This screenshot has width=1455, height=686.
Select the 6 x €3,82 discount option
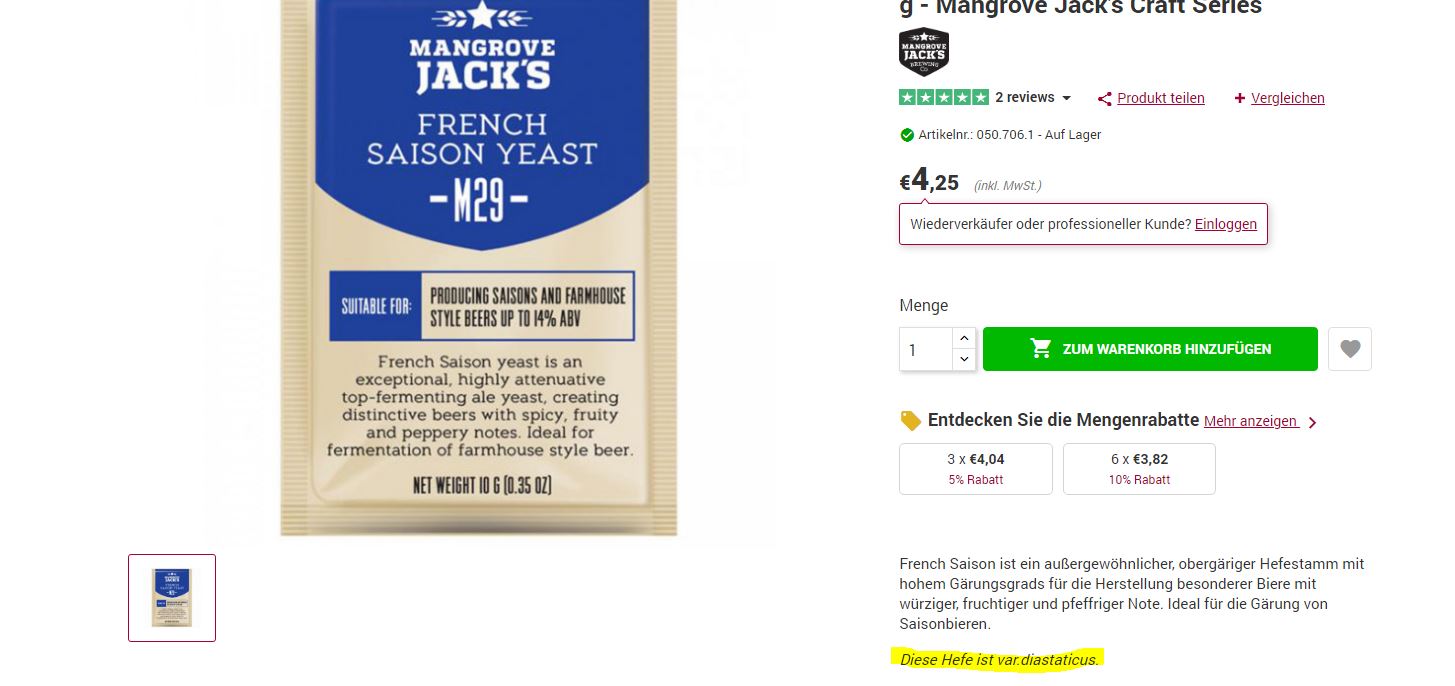(1139, 469)
